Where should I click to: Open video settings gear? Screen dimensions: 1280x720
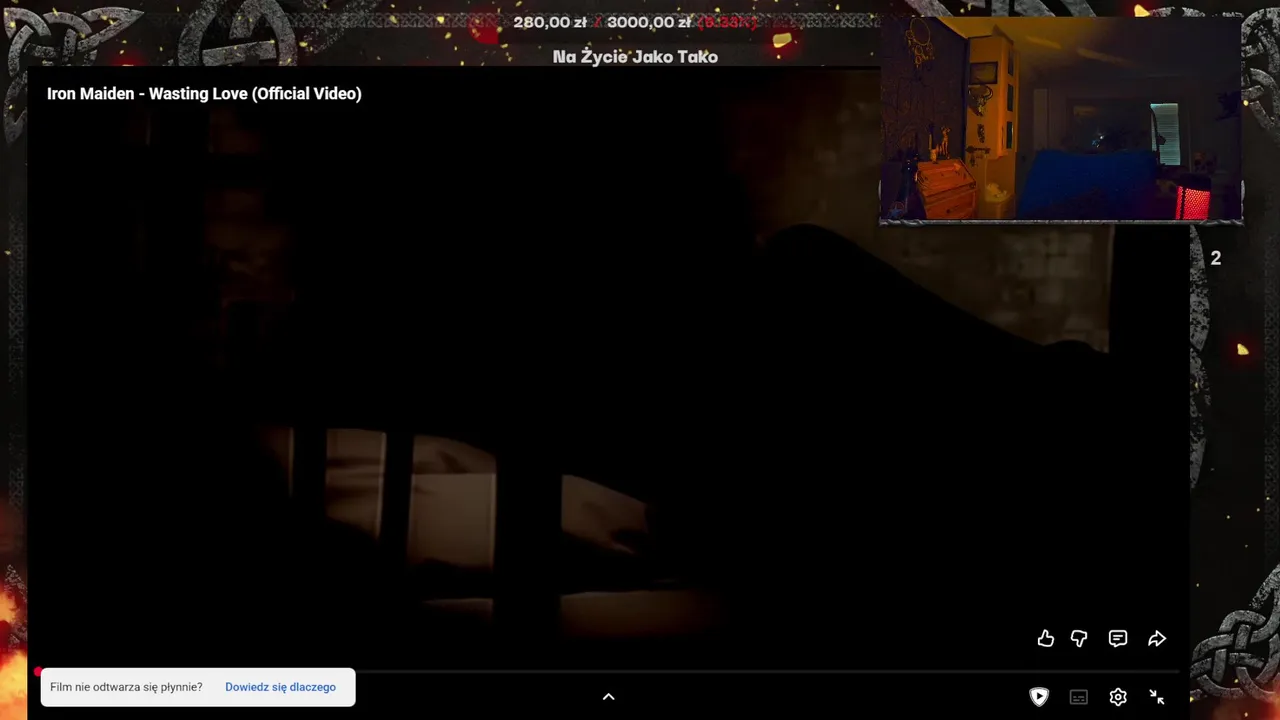tap(1118, 697)
